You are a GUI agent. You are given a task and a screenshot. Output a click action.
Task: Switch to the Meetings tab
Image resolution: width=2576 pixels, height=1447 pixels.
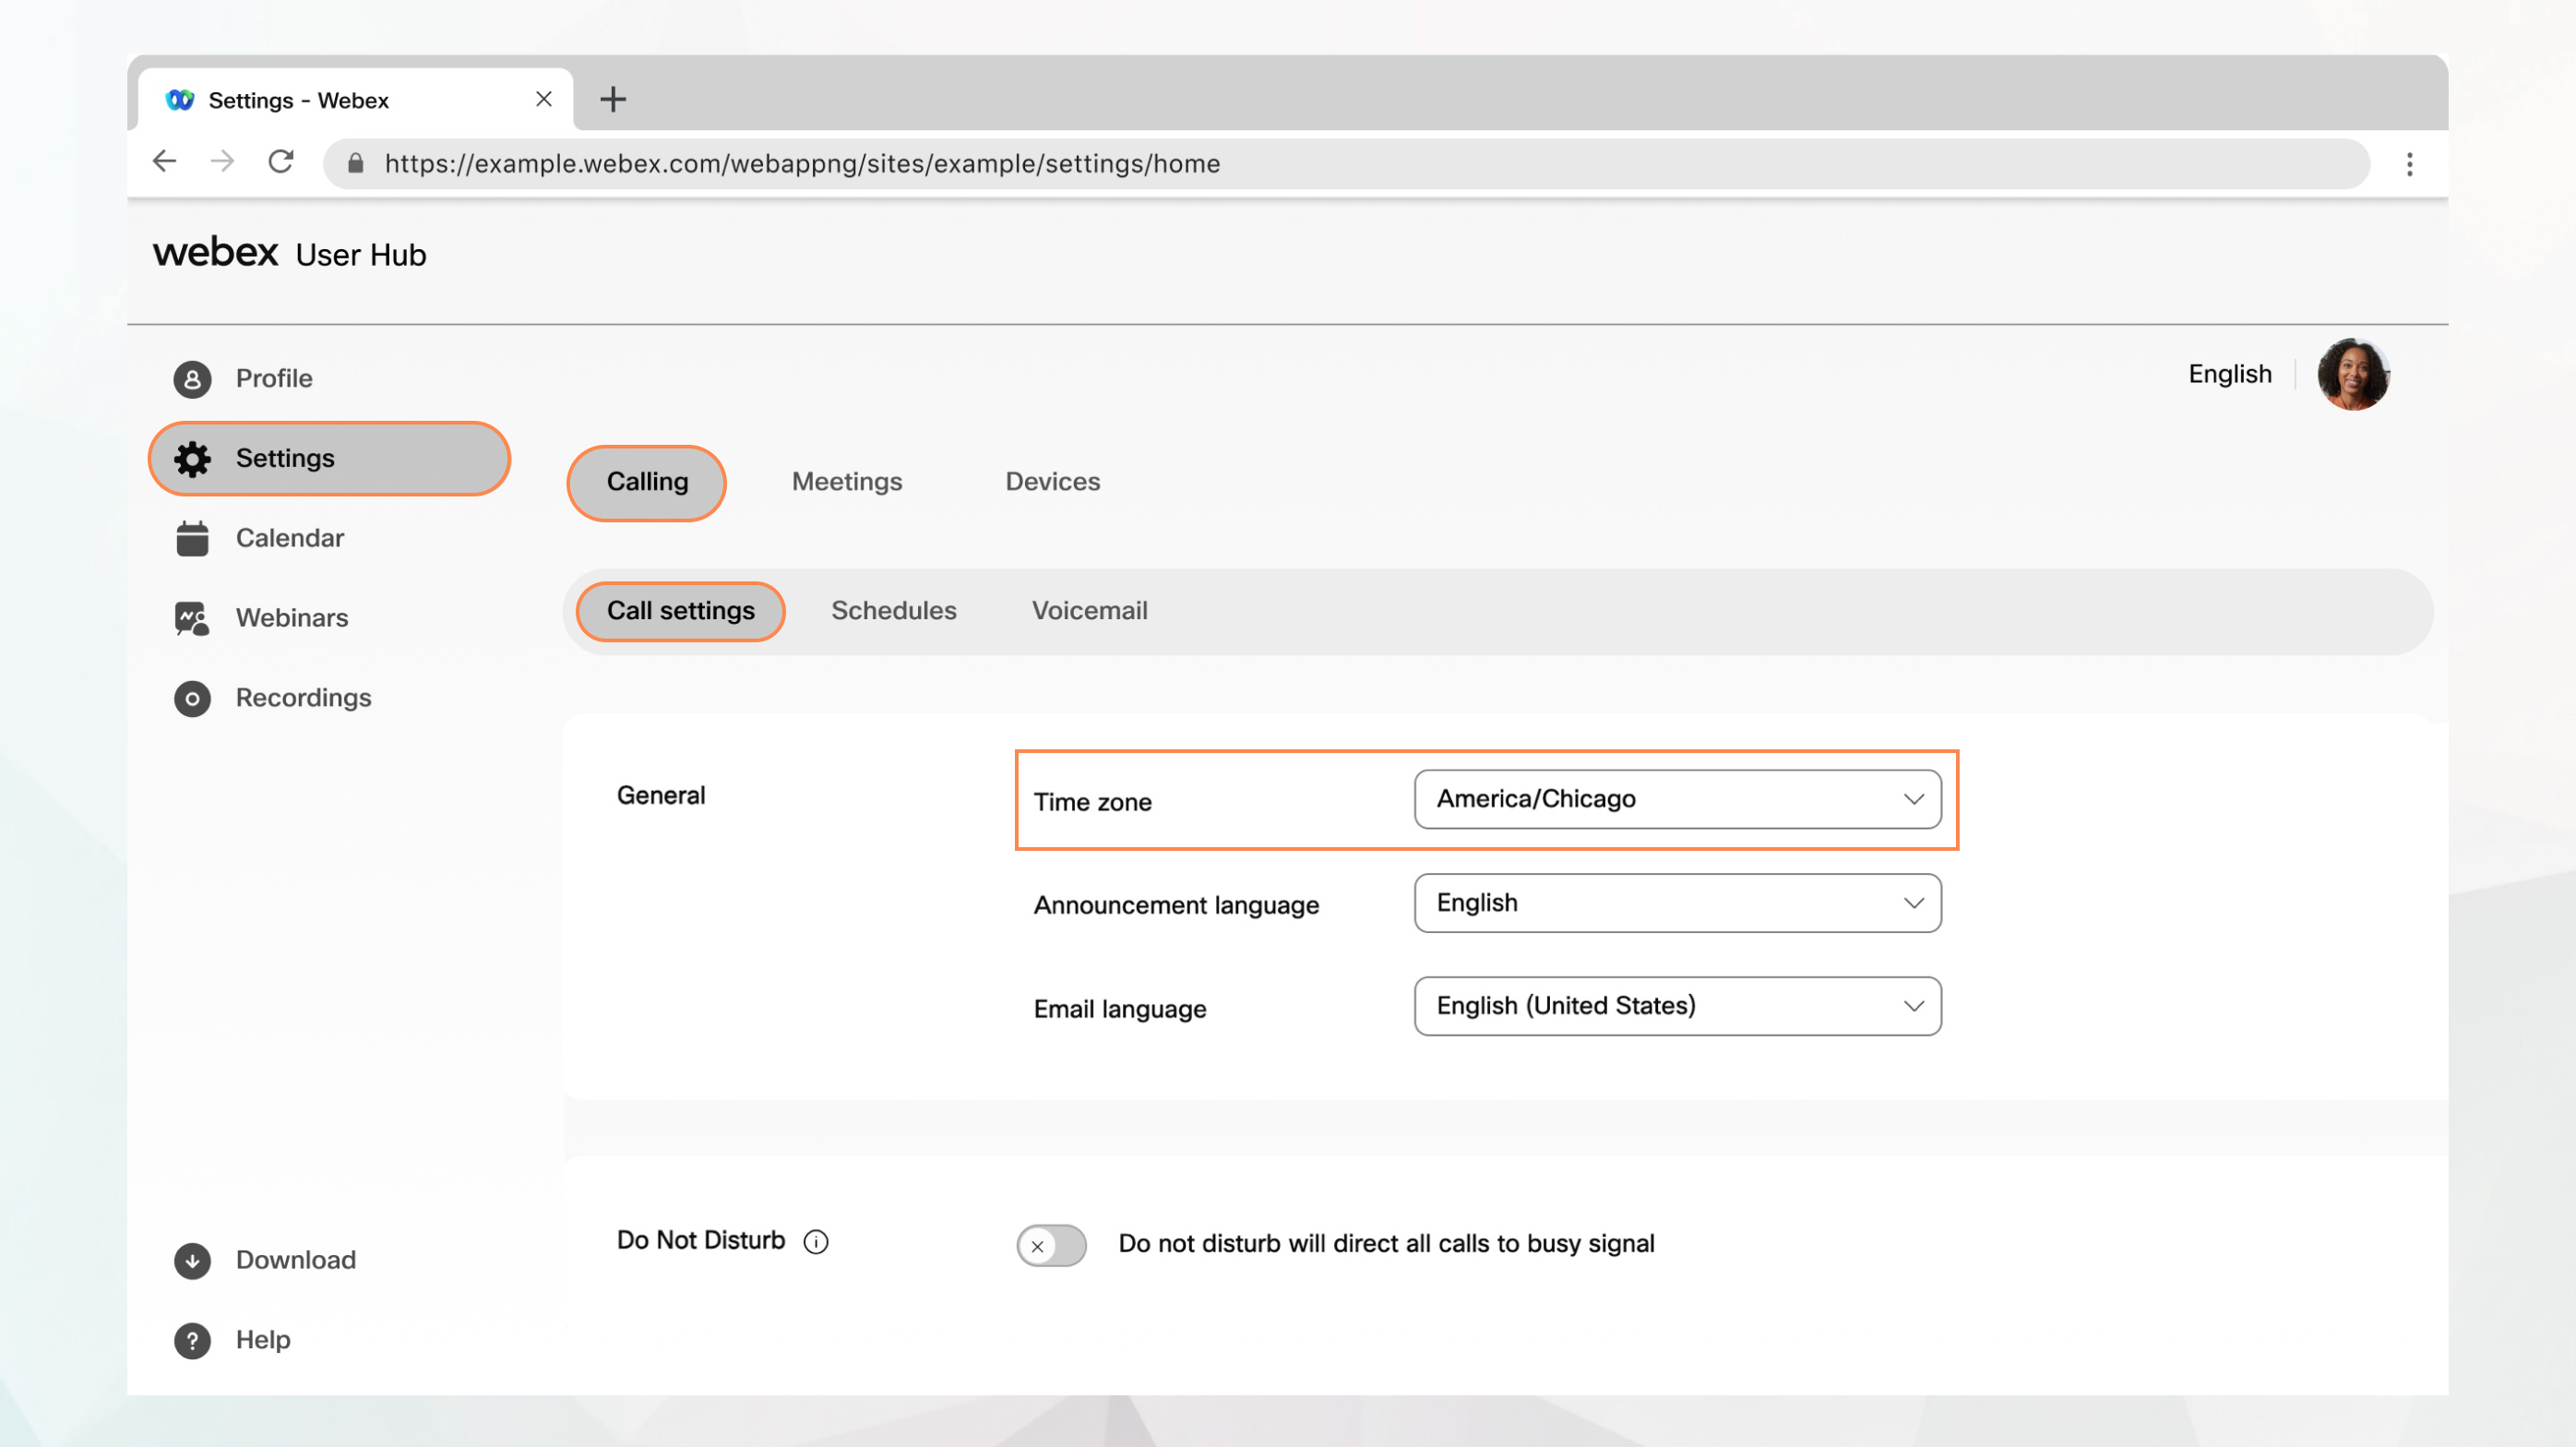846,479
